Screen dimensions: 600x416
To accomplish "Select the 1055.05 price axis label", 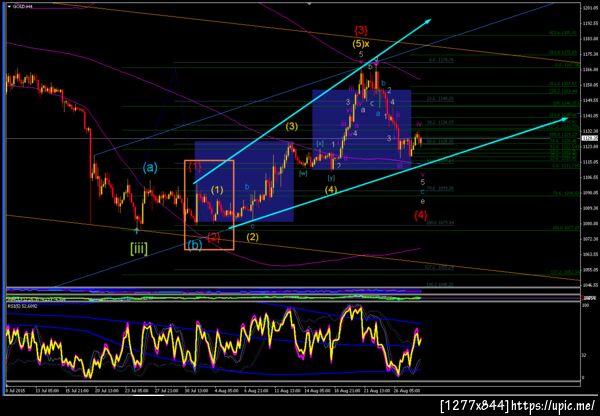I will 590,270.
